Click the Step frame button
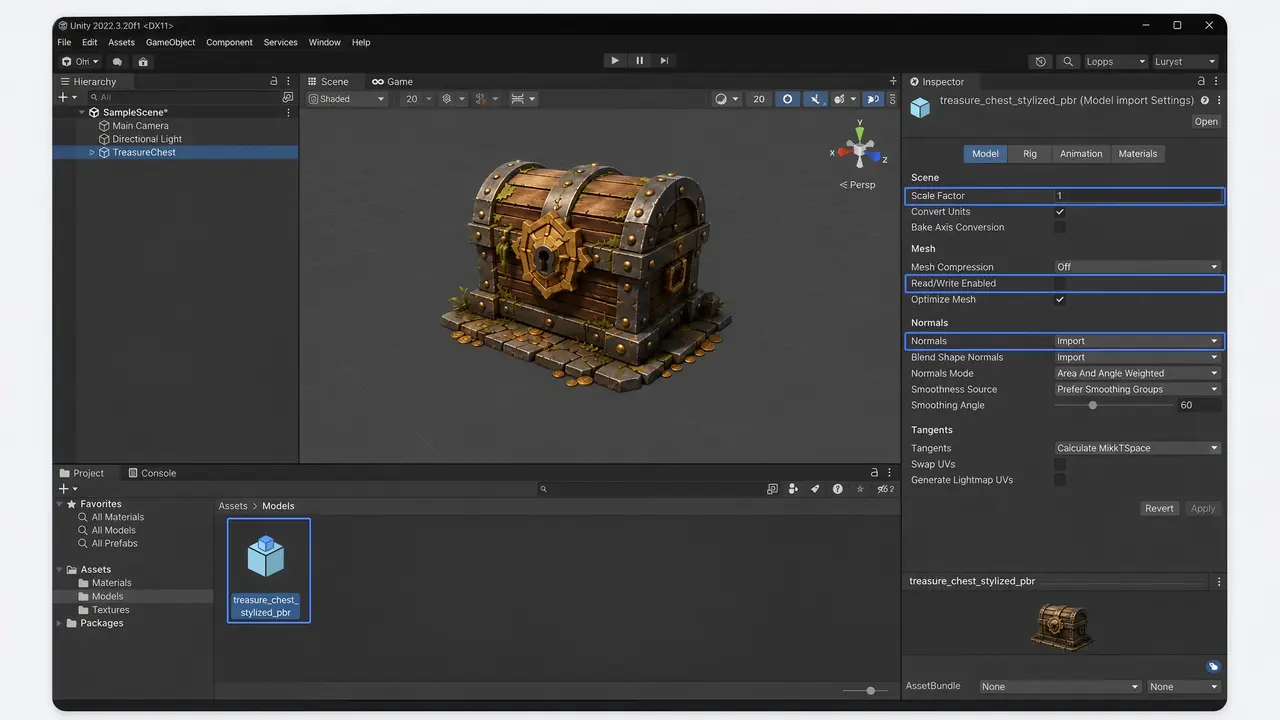Viewport: 1280px width, 720px height. [x=664, y=61]
